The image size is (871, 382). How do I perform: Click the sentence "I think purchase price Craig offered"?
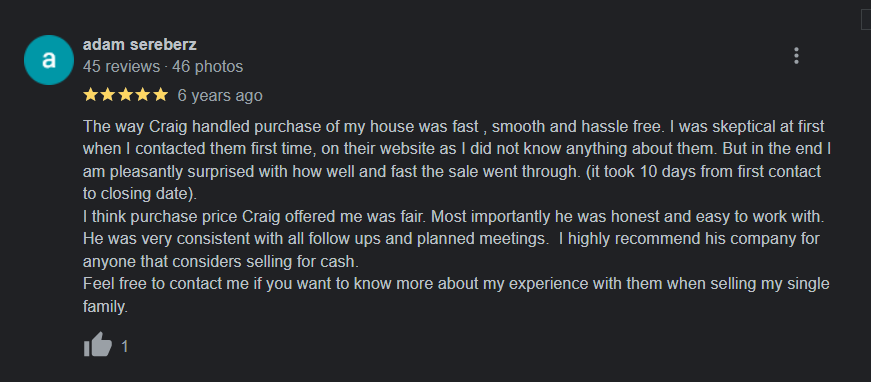click(x=453, y=217)
